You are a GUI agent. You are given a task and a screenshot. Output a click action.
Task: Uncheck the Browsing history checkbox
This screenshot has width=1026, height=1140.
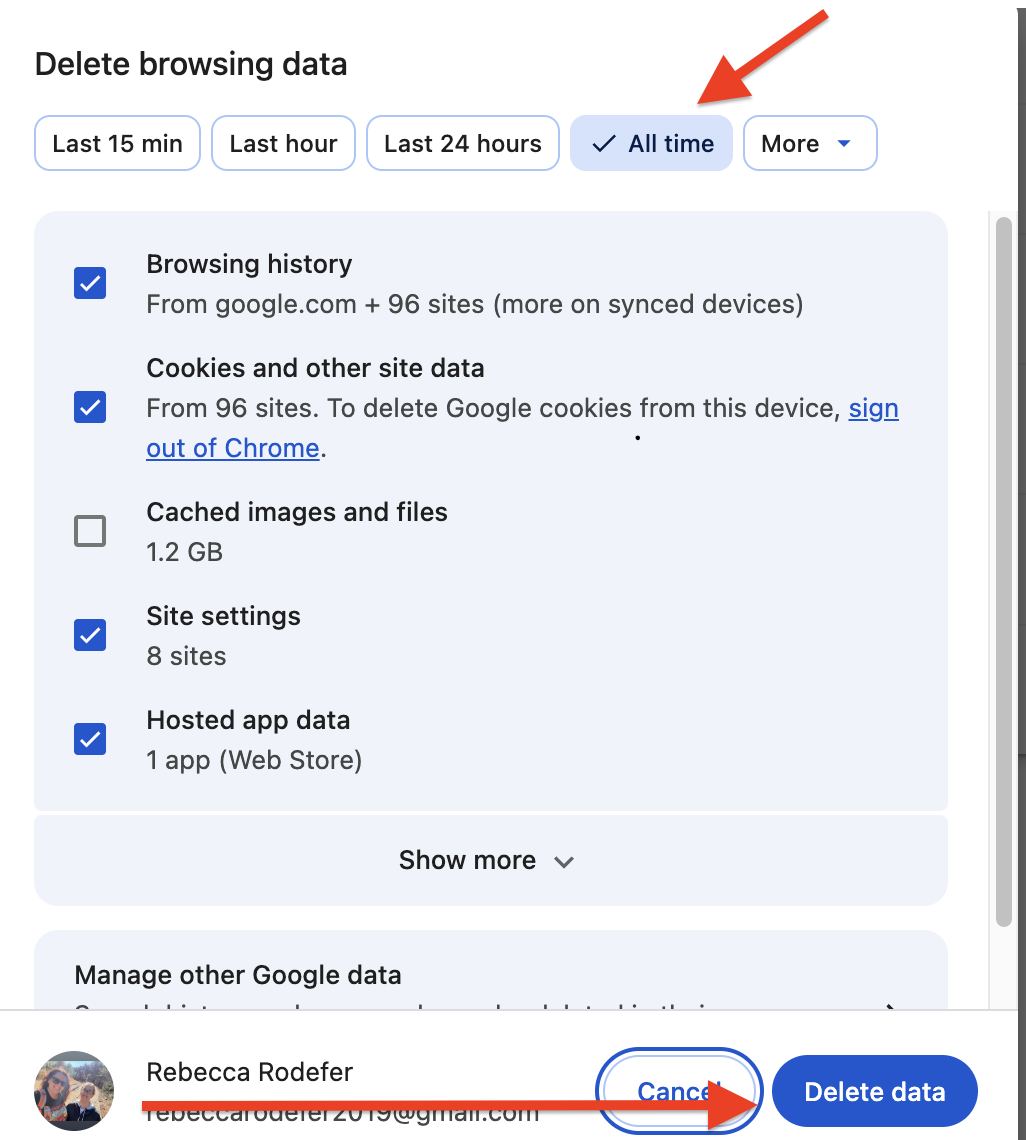[90, 283]
